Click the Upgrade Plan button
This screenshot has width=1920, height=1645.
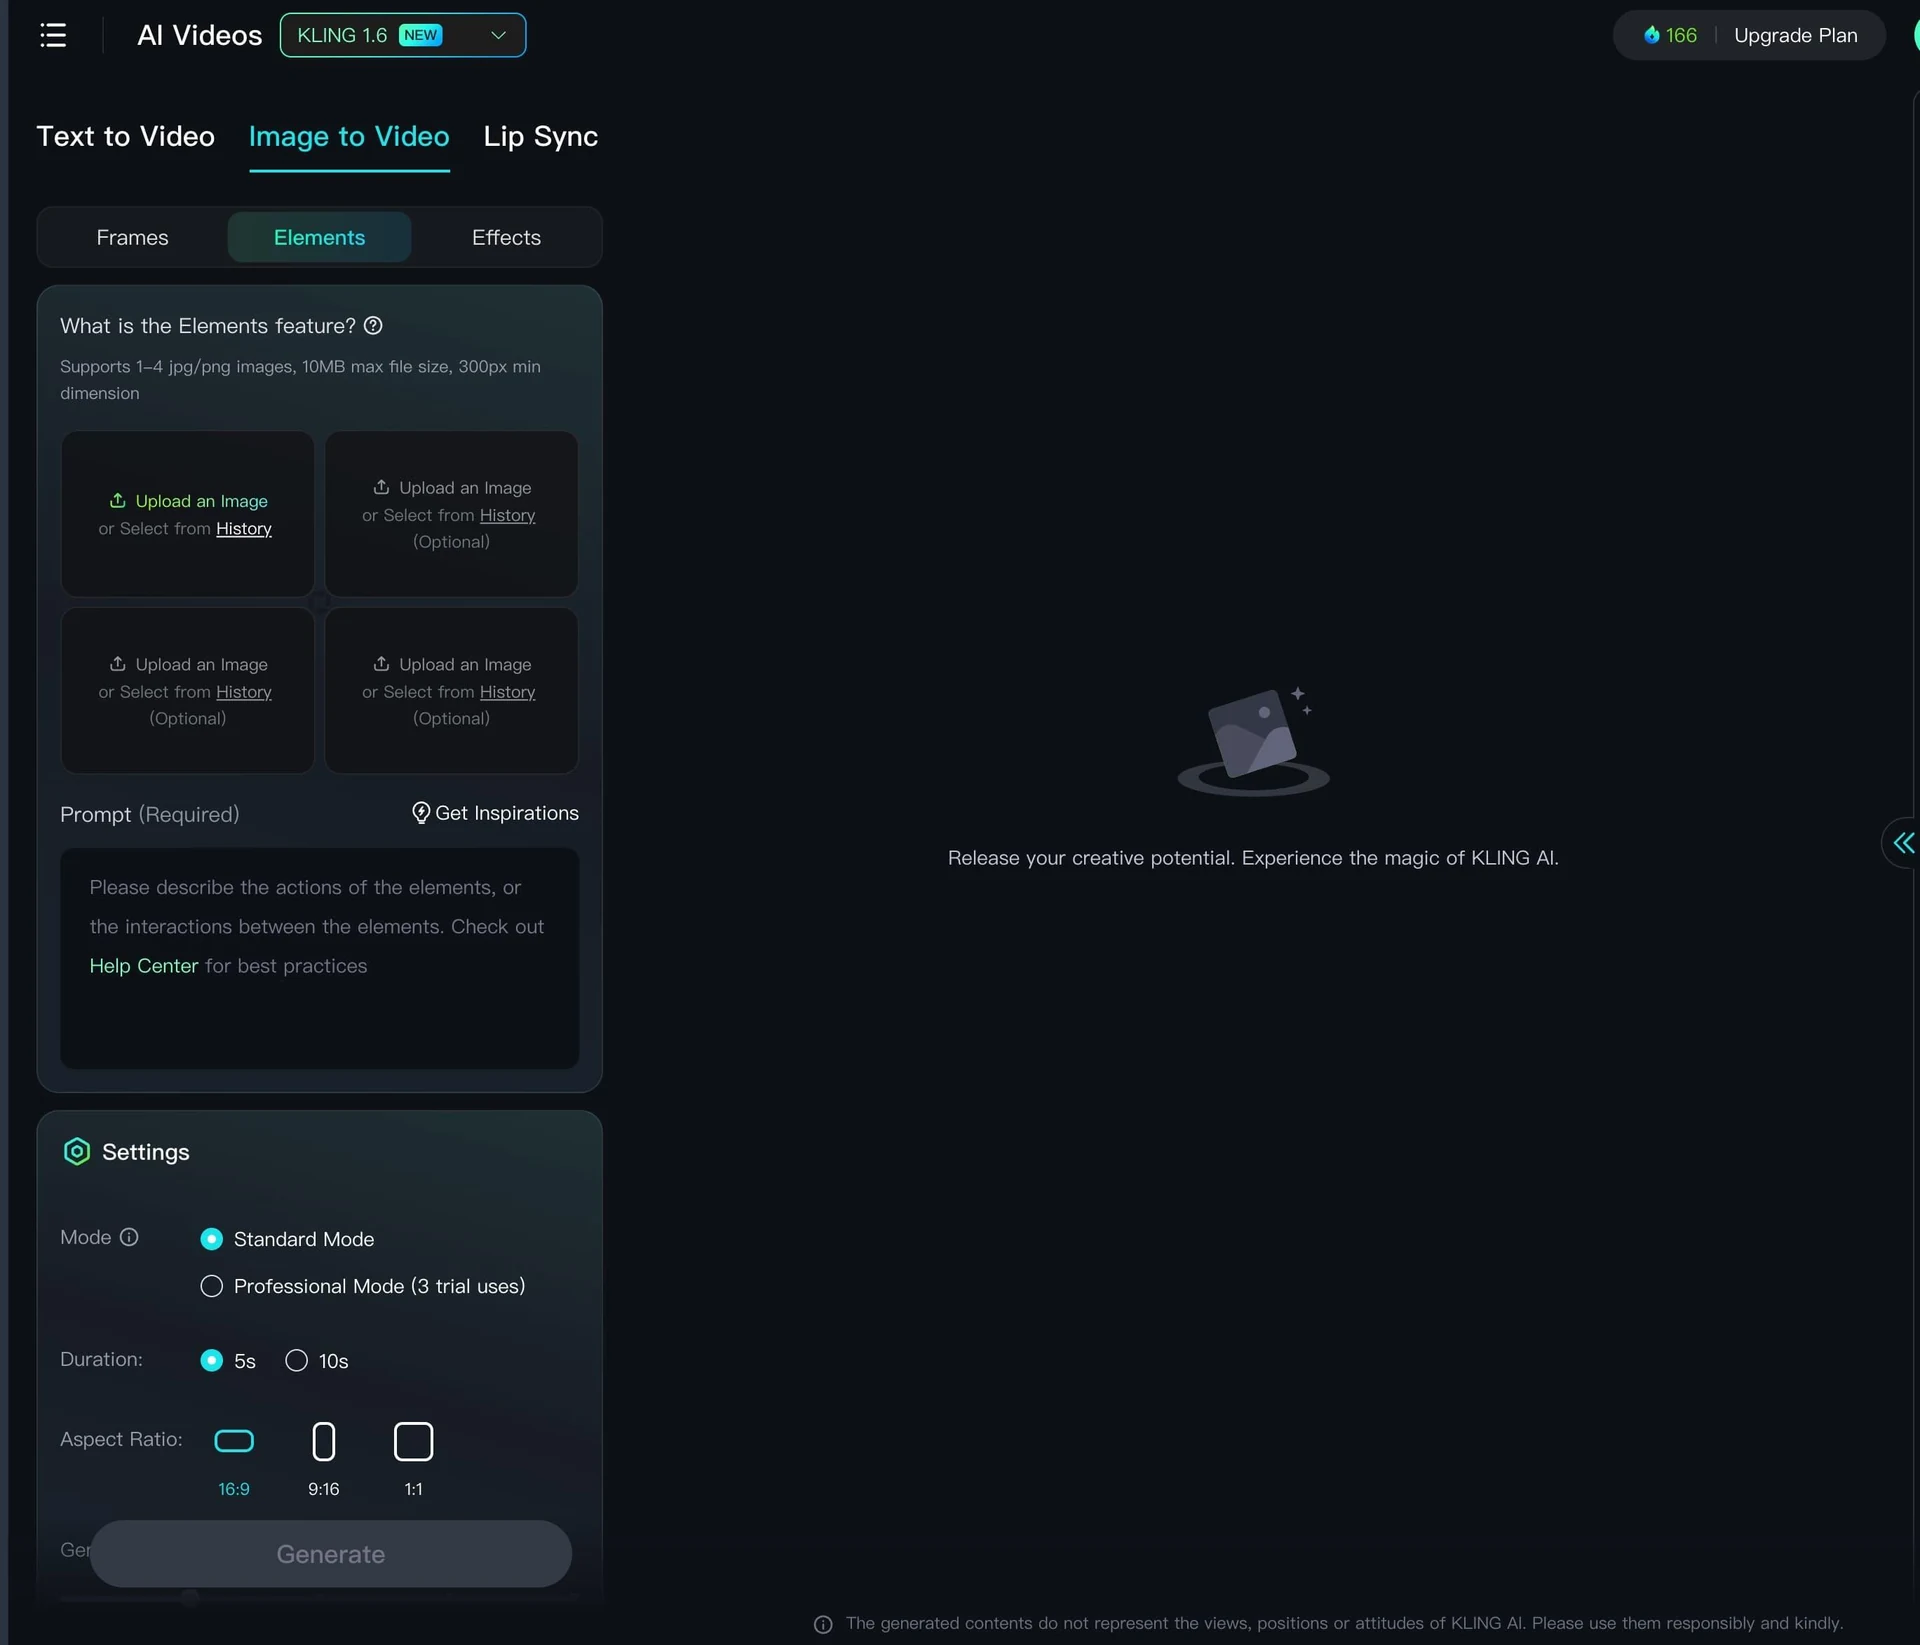tap(1795, 35)
